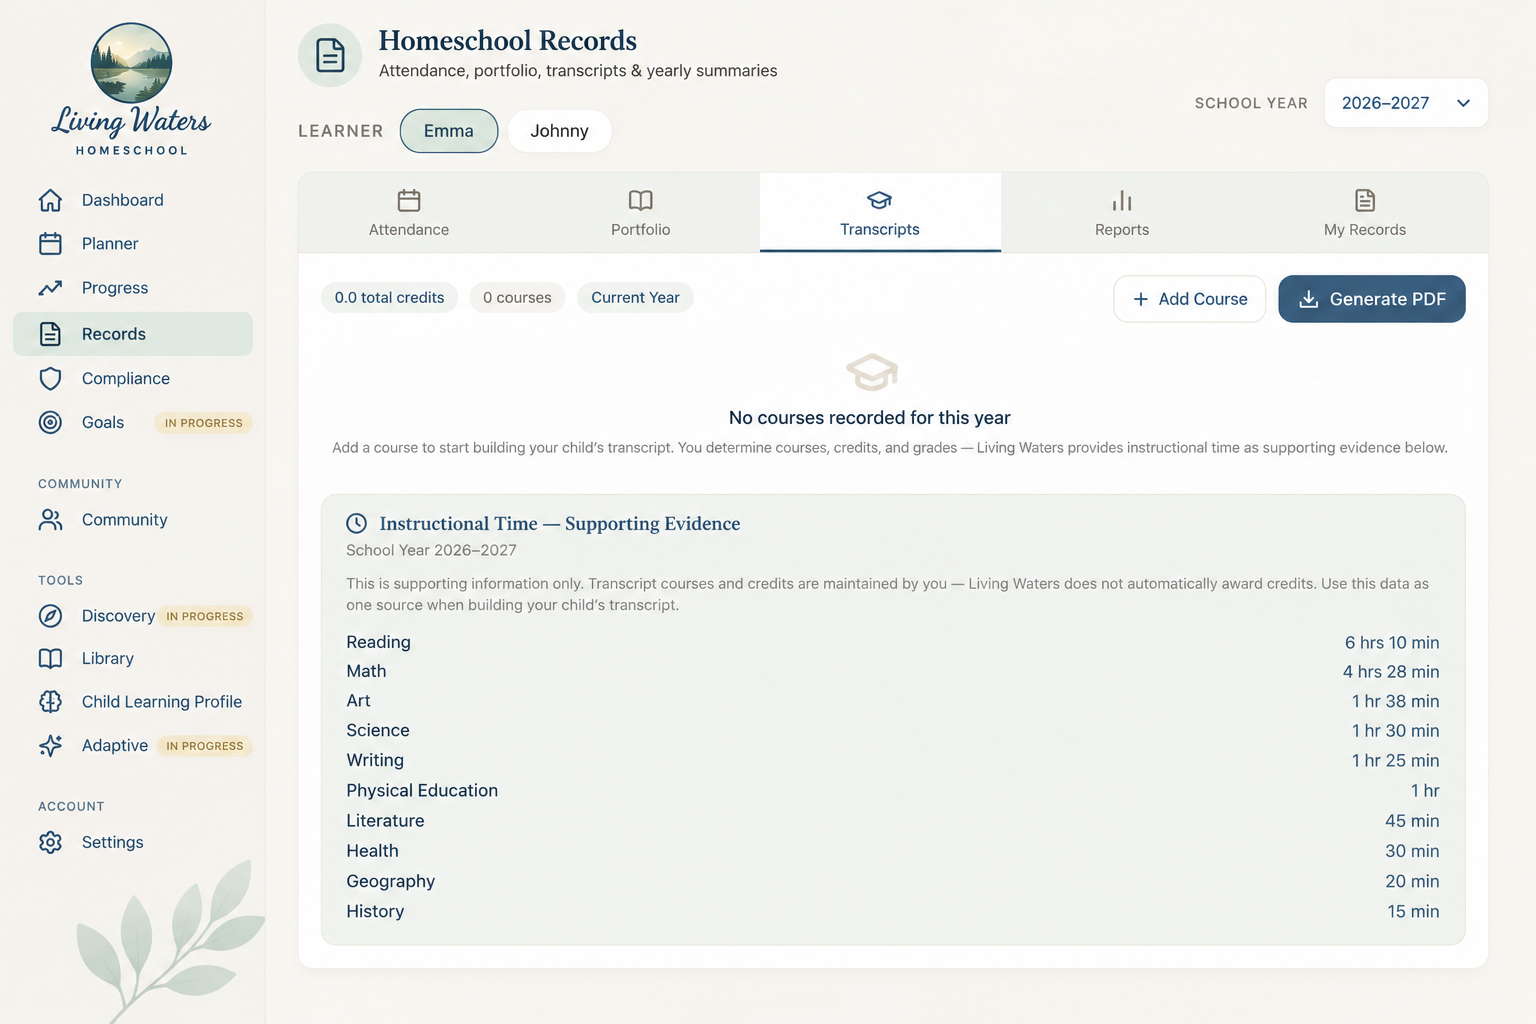Image resolution: width=1536 pixels, height=1024 pixels.
Task: Click the Progress trend arrow icon
Action: click(x=50, y=288)
